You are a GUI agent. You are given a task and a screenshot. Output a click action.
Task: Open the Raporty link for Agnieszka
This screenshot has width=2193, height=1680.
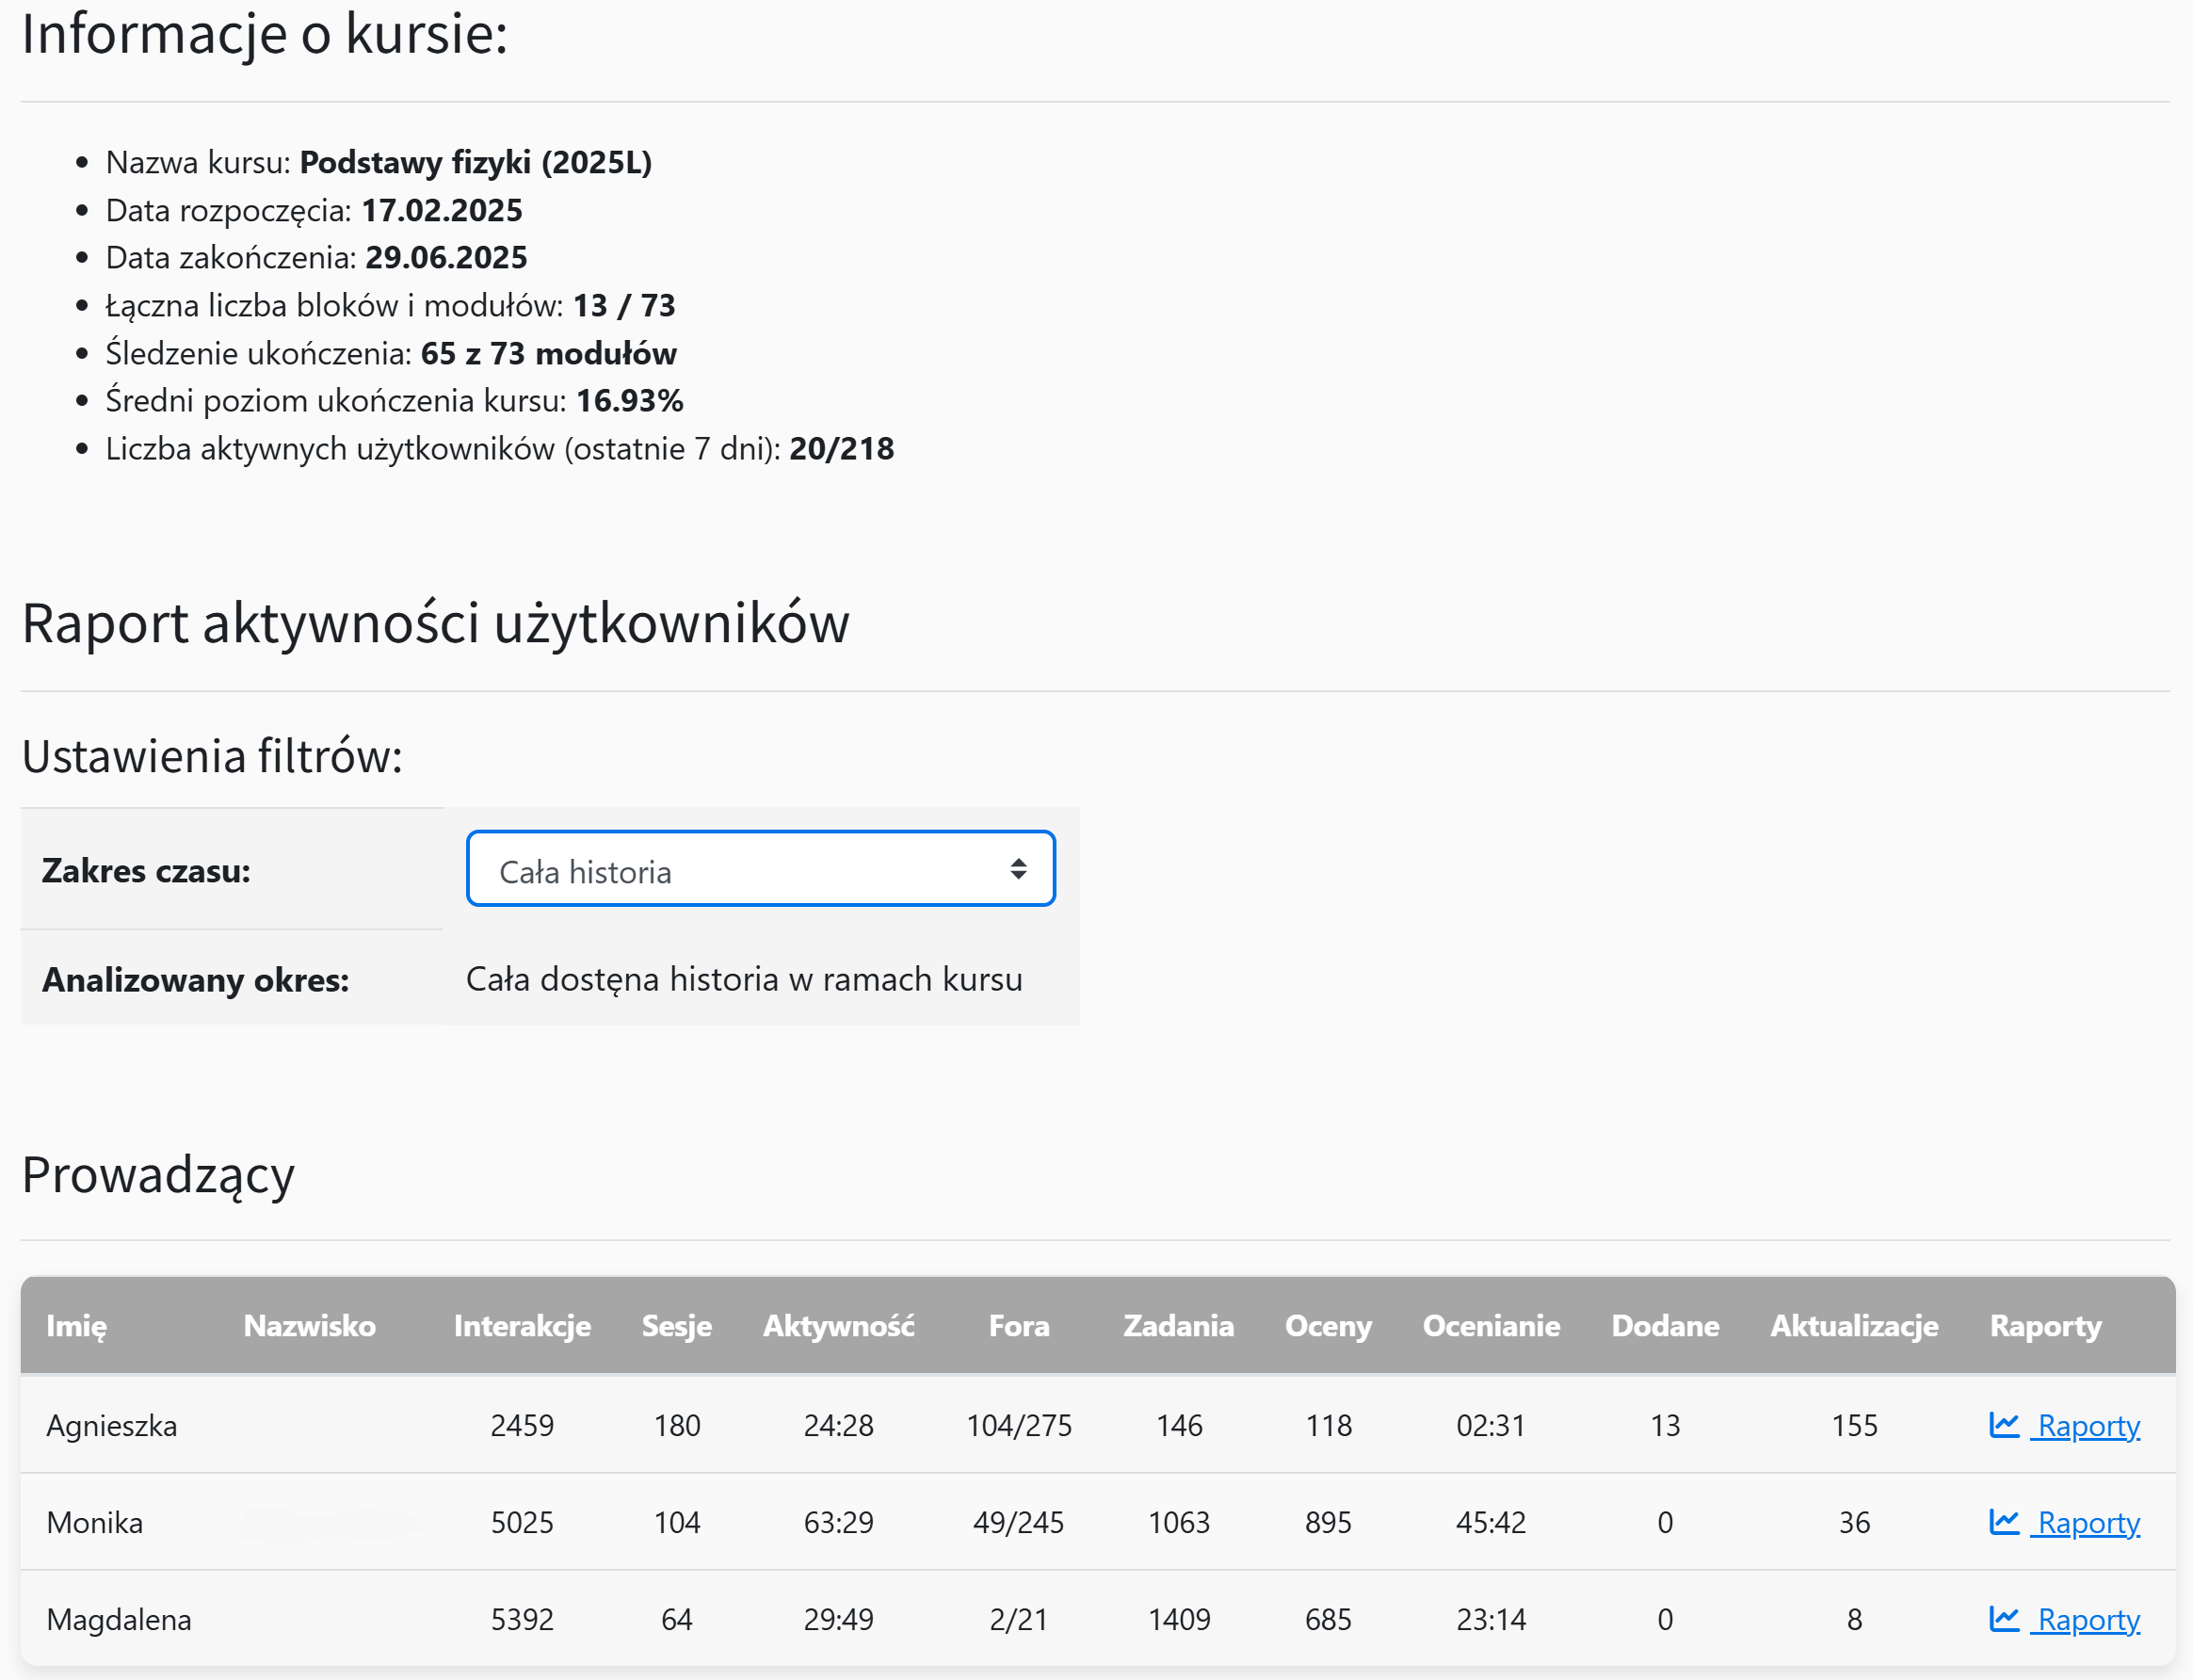point(2088,1426)
